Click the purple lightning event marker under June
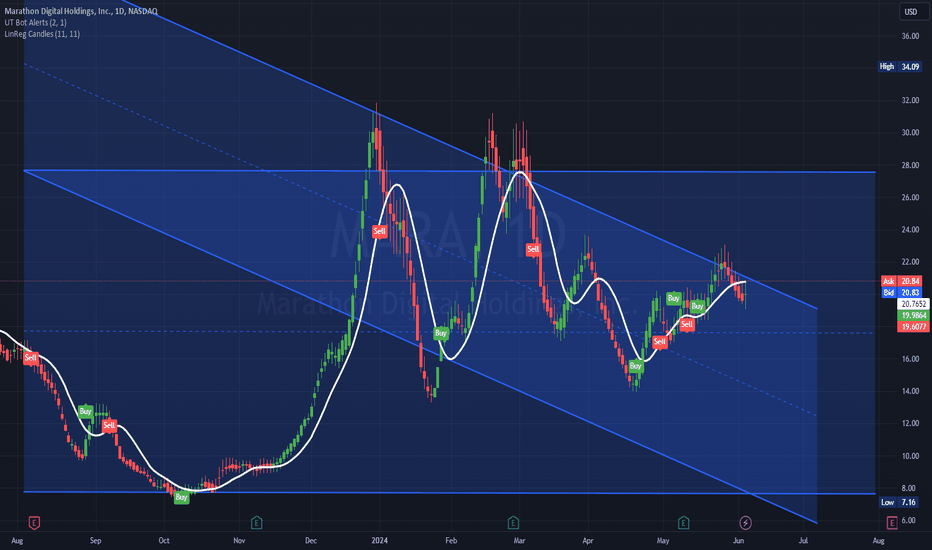Viewport: 932px width, 550px height. [x=745, y=523]
